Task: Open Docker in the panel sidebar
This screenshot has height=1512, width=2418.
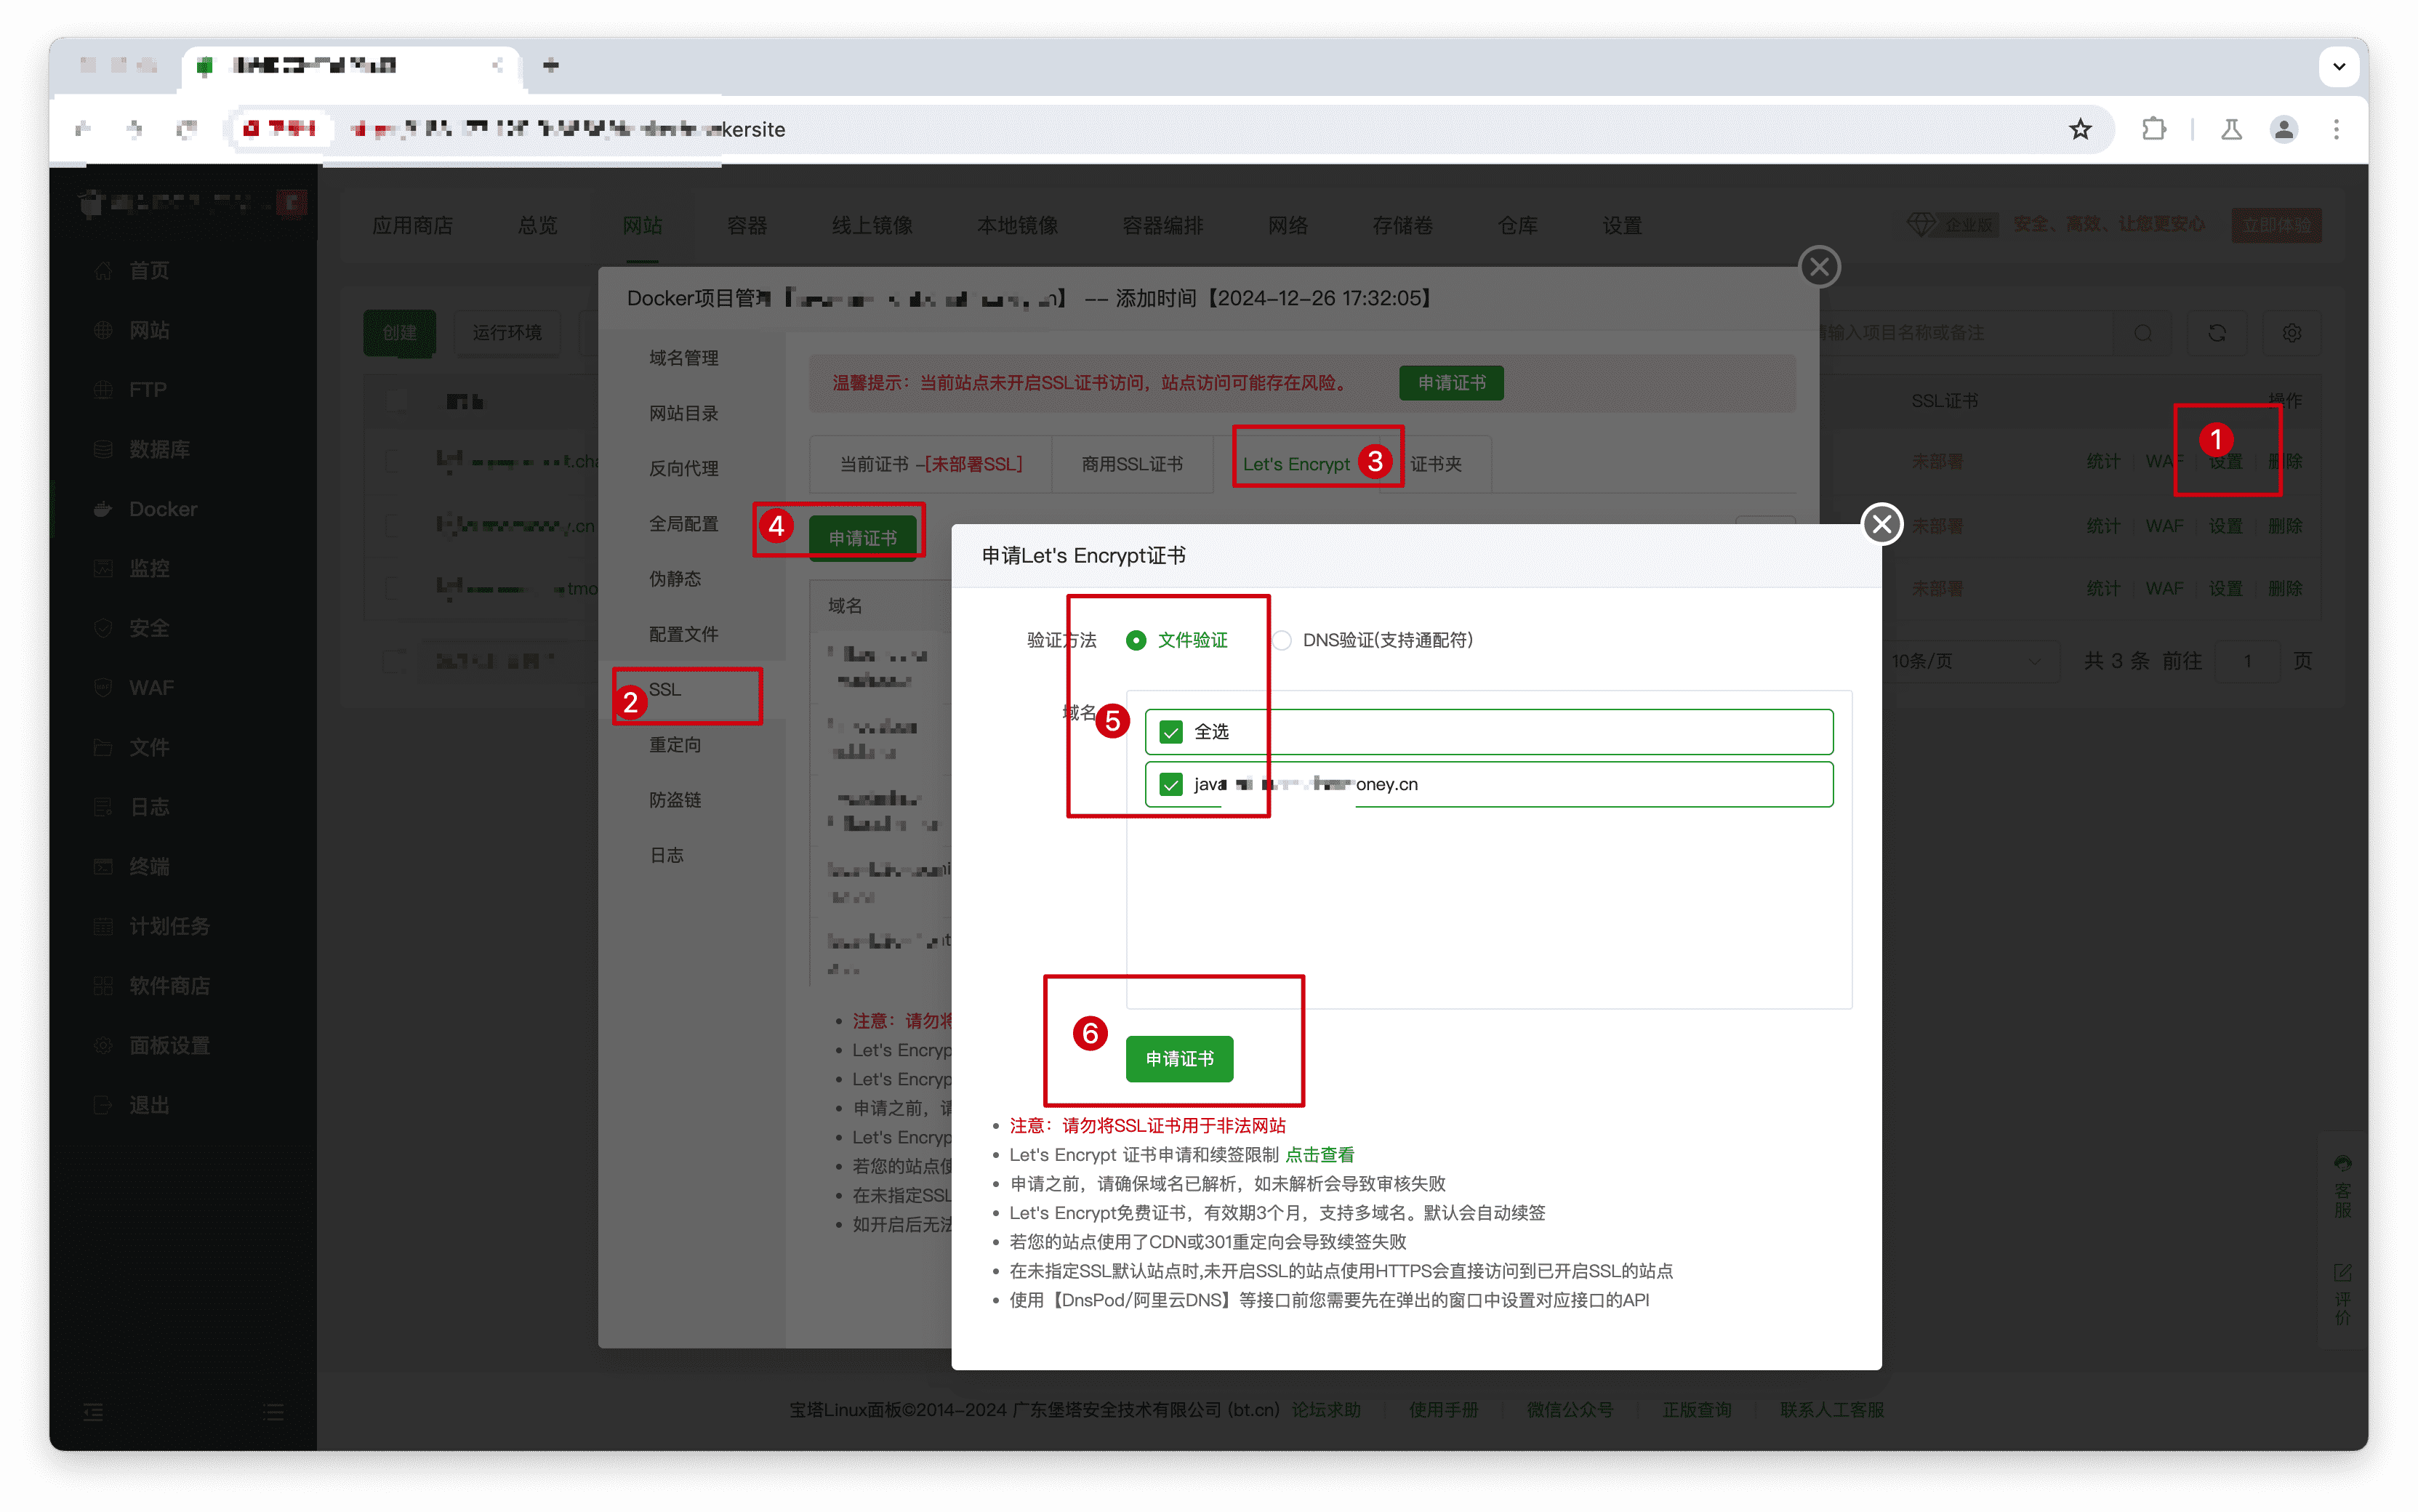Action: (162, 509)
